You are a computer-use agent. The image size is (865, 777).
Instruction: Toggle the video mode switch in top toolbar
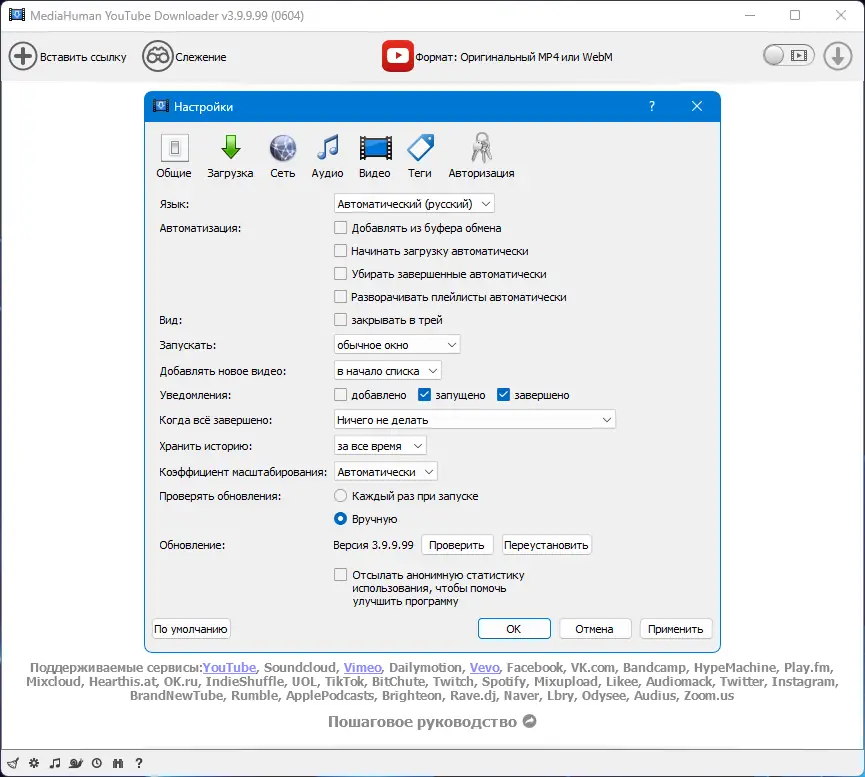(788, 55)
